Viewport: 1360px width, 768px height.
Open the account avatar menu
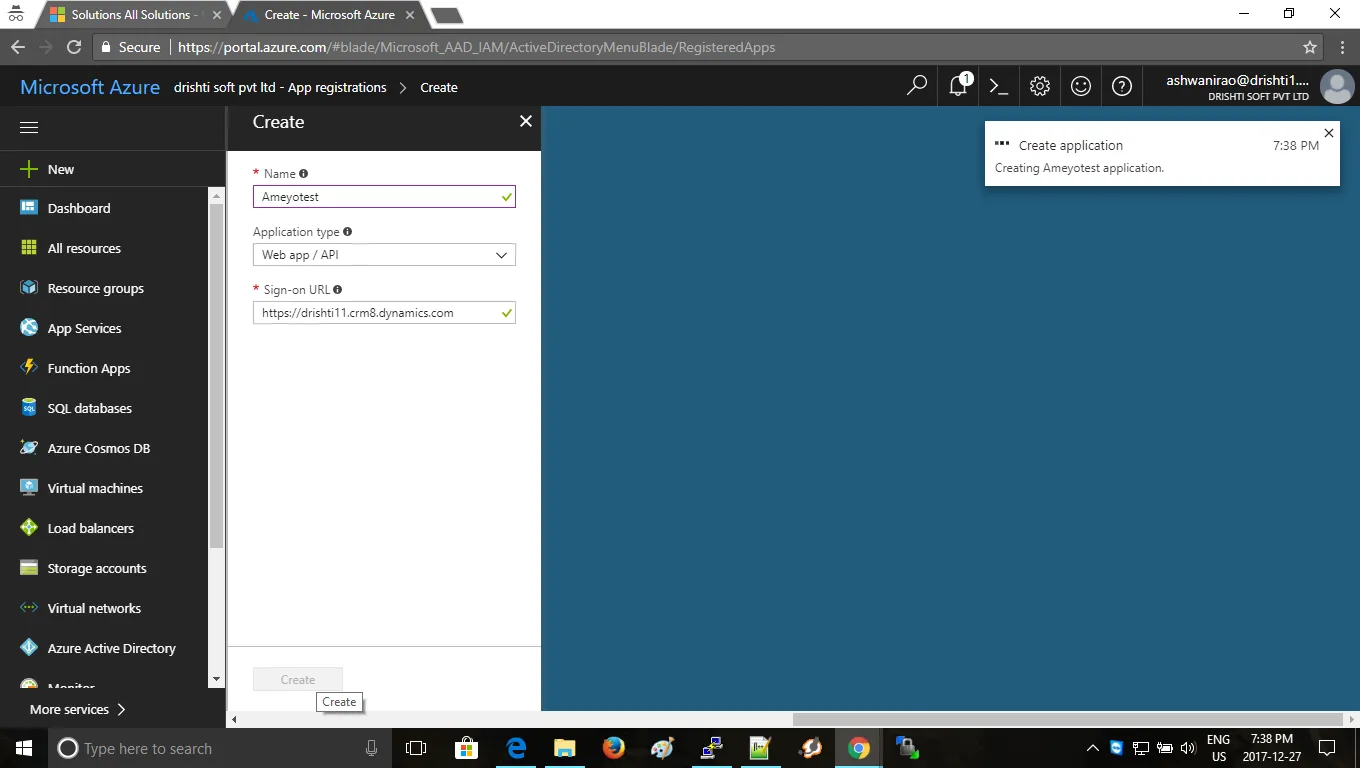pyautogui.click(x=1337, y=87)
